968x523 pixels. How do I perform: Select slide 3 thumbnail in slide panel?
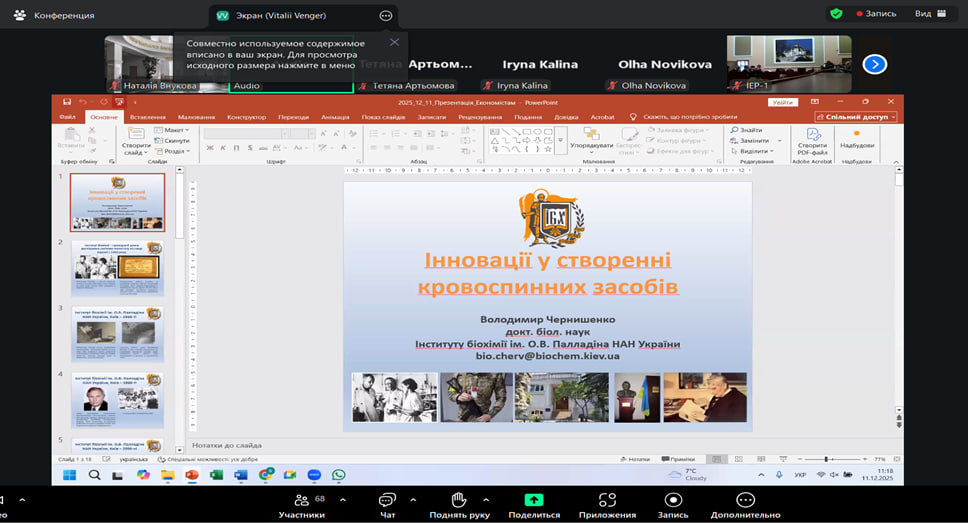click(117, 334)
